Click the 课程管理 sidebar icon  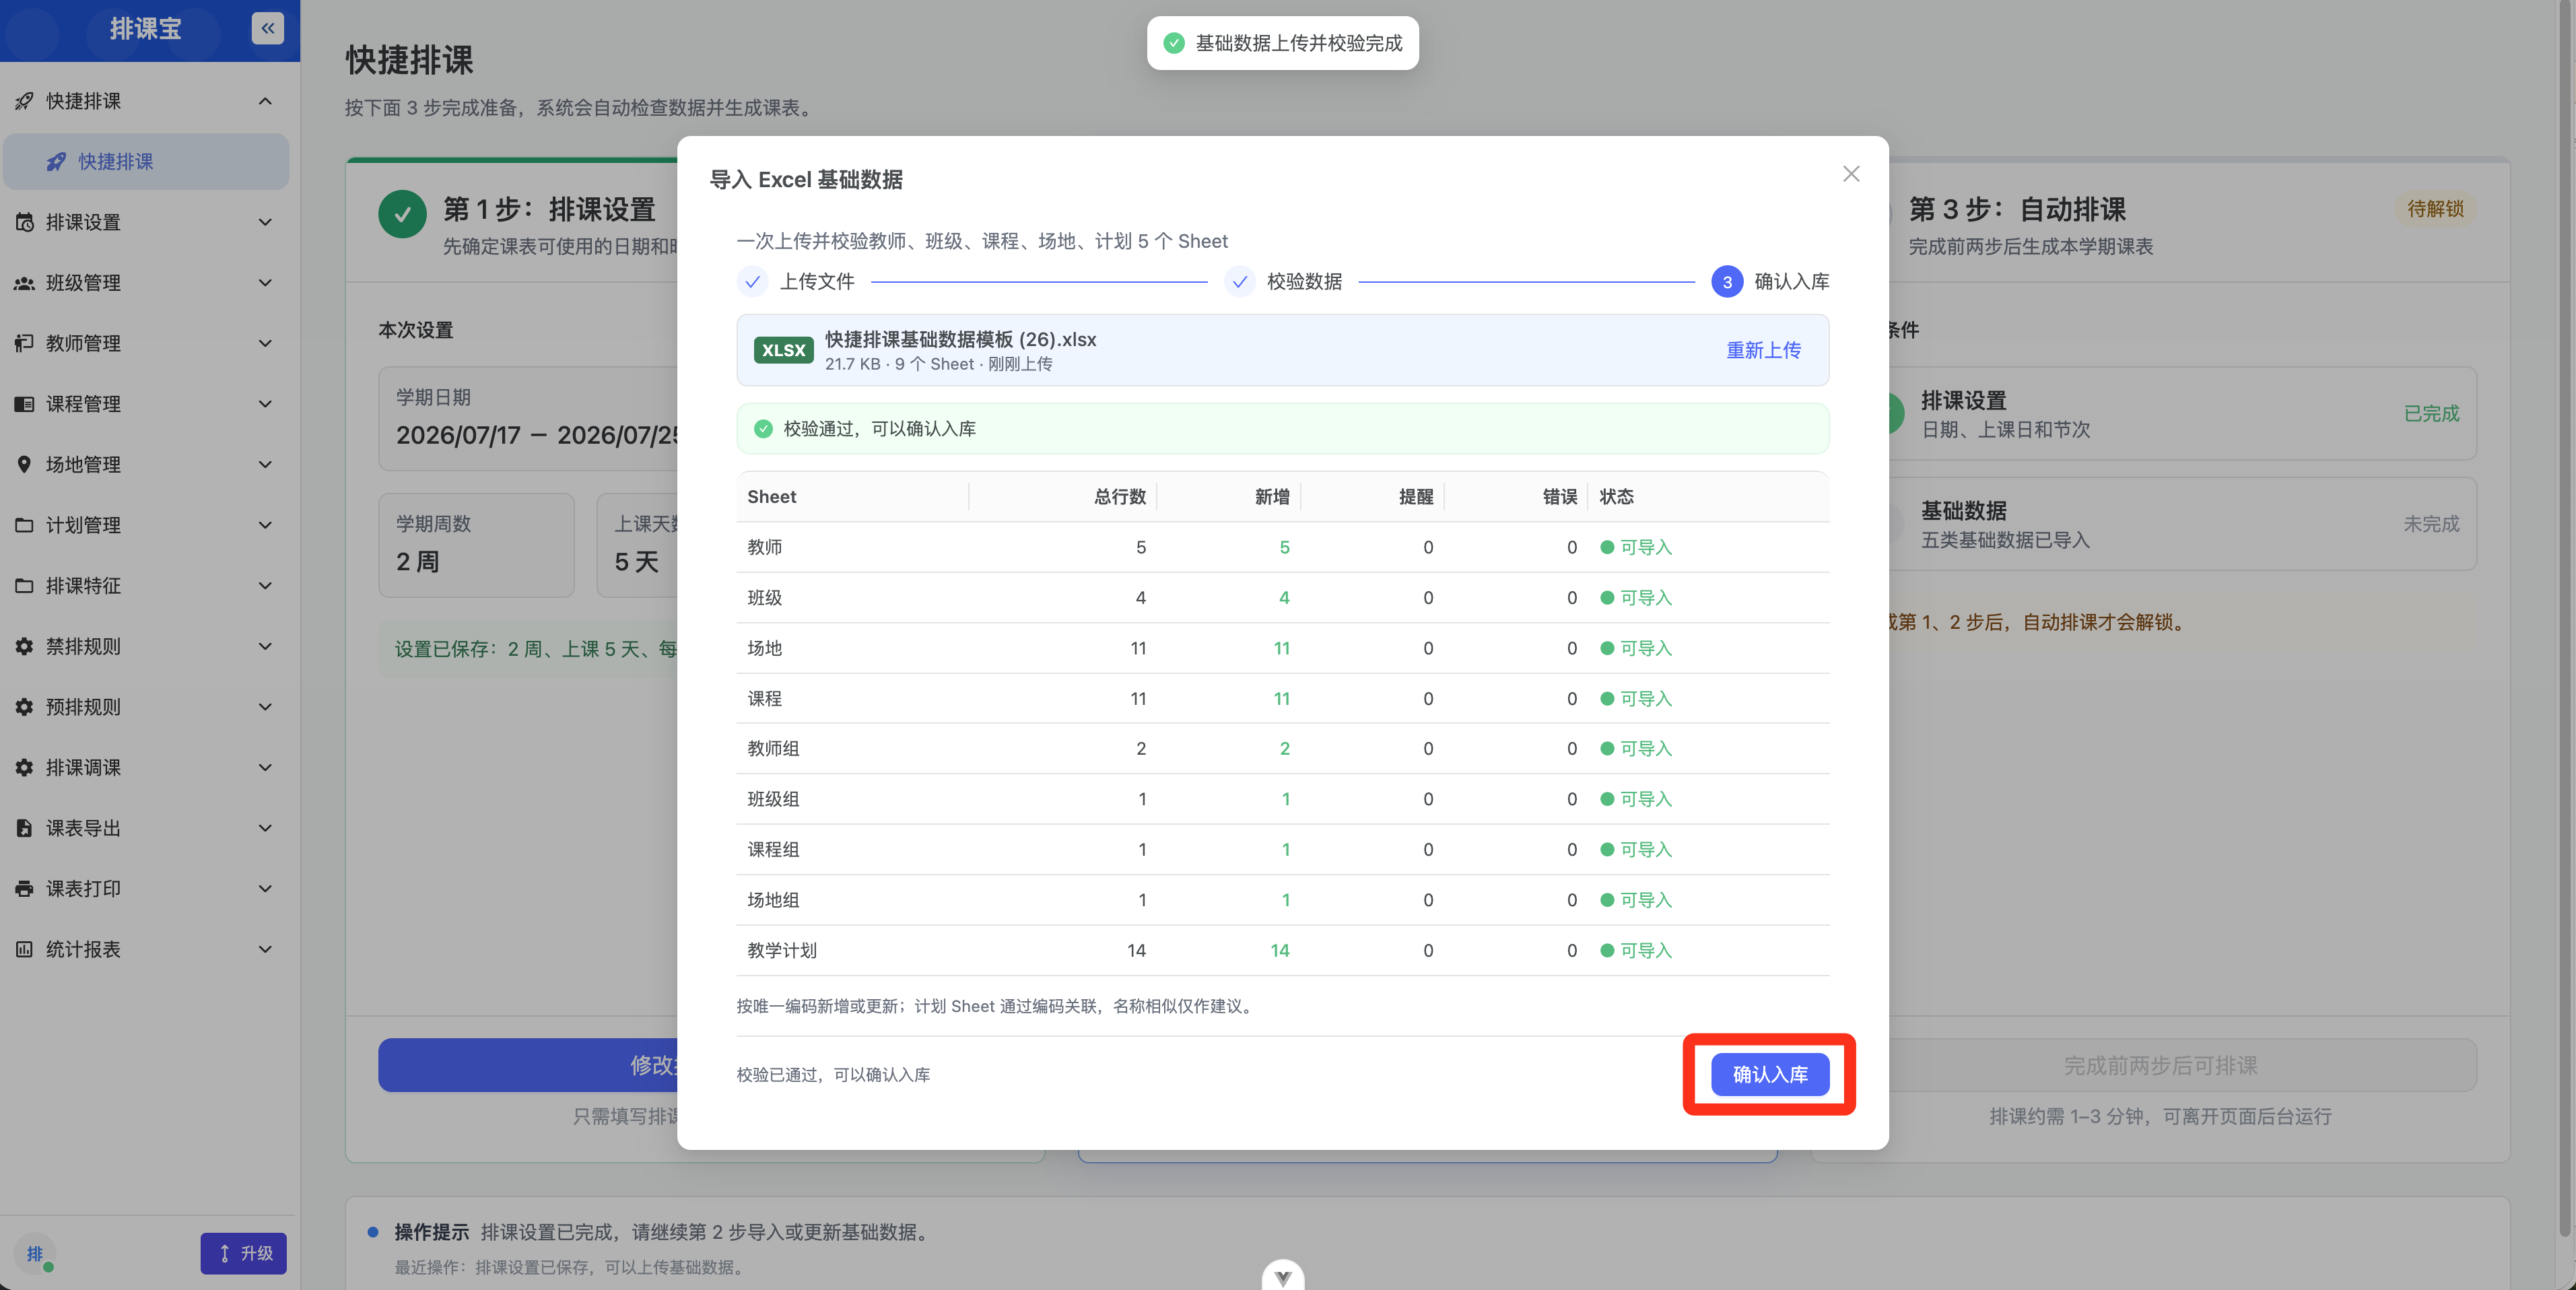click(x=24, y=404)
